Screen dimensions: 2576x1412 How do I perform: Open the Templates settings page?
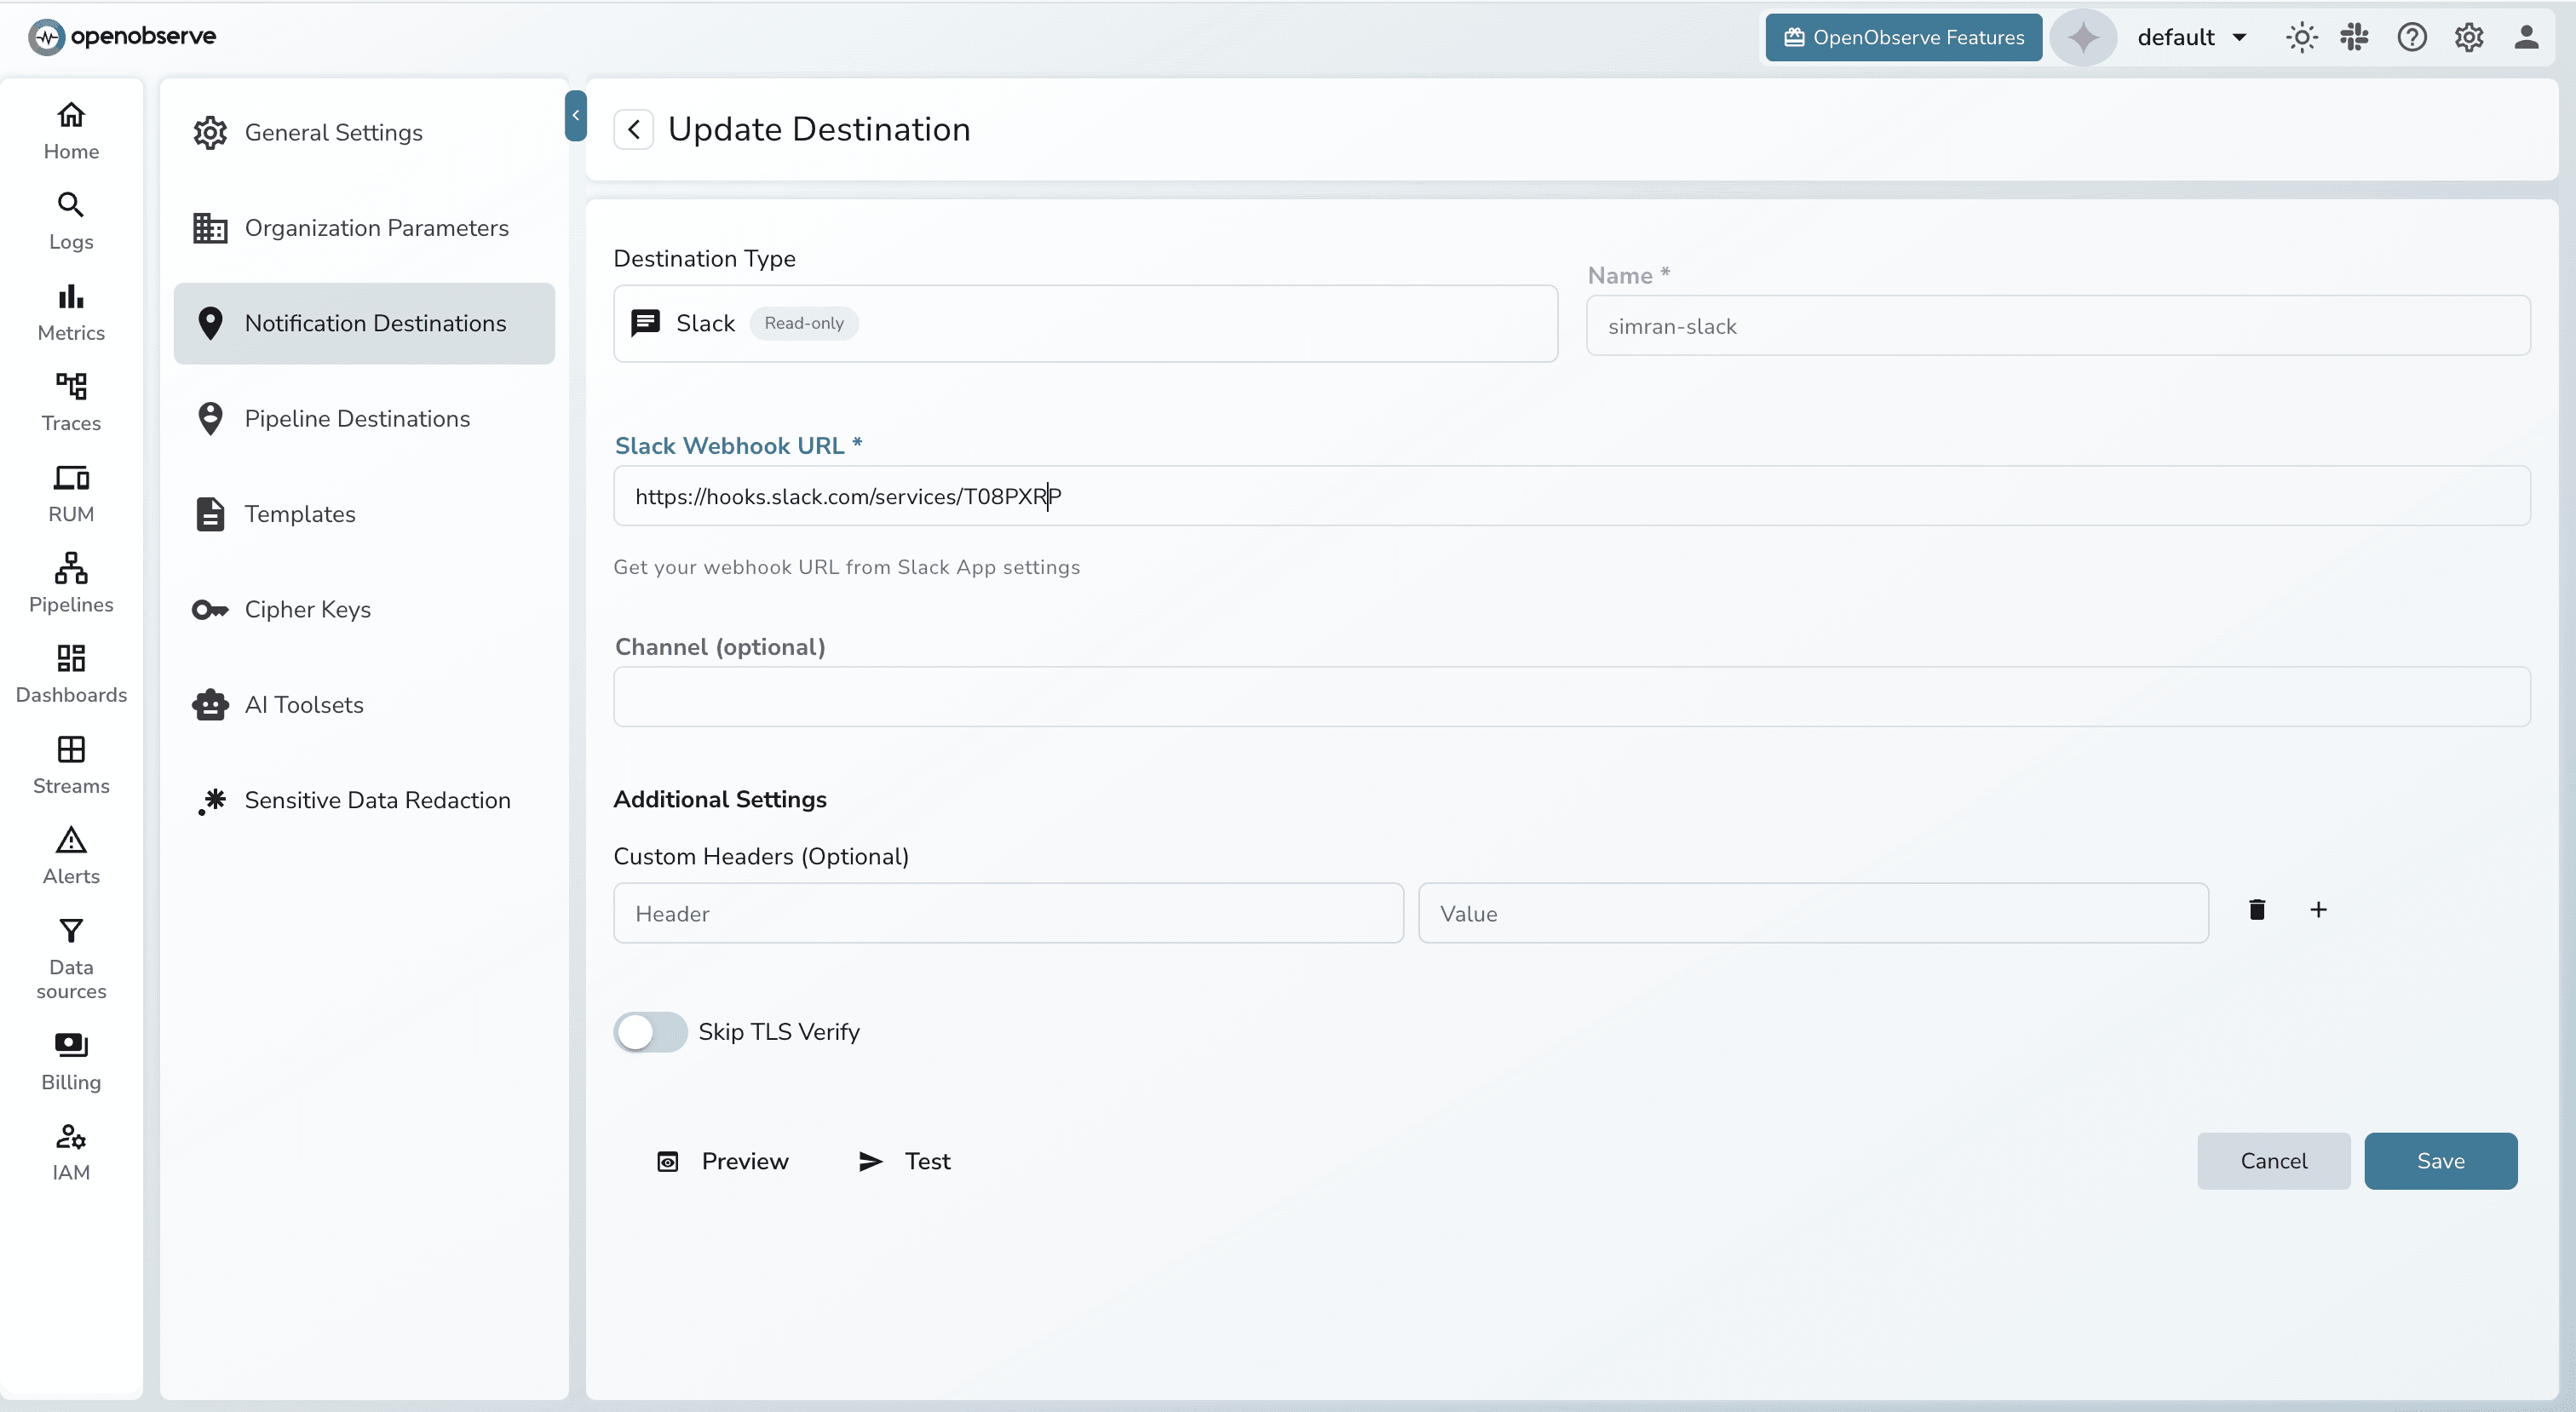click(299, 514)
